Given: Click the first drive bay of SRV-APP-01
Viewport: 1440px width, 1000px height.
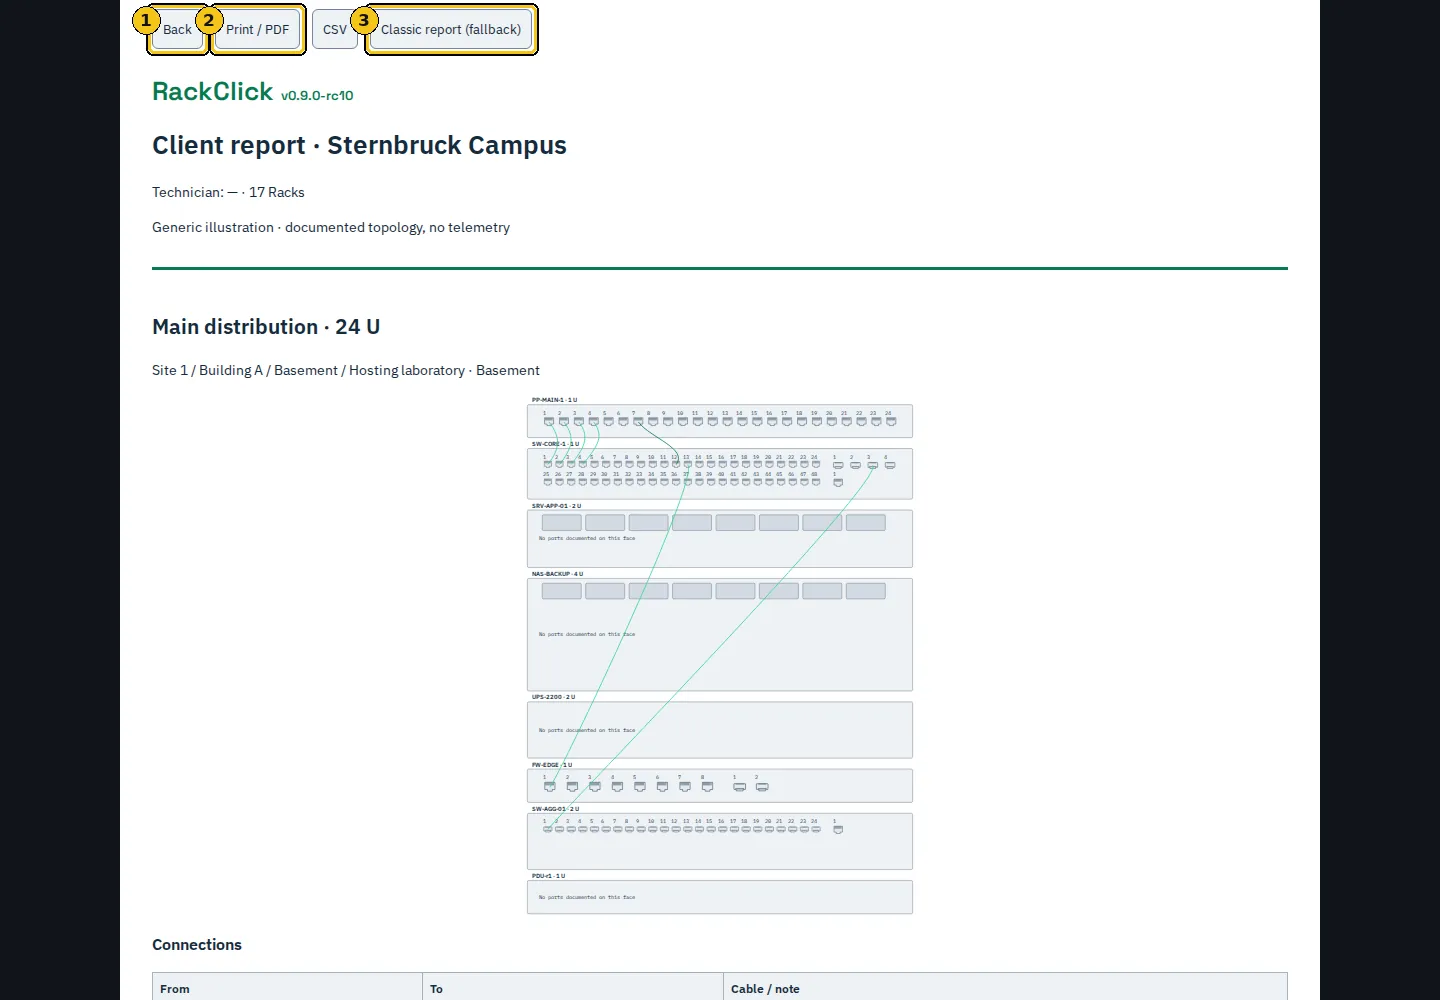Looking at the screenshot, I should tap(562, 523).
